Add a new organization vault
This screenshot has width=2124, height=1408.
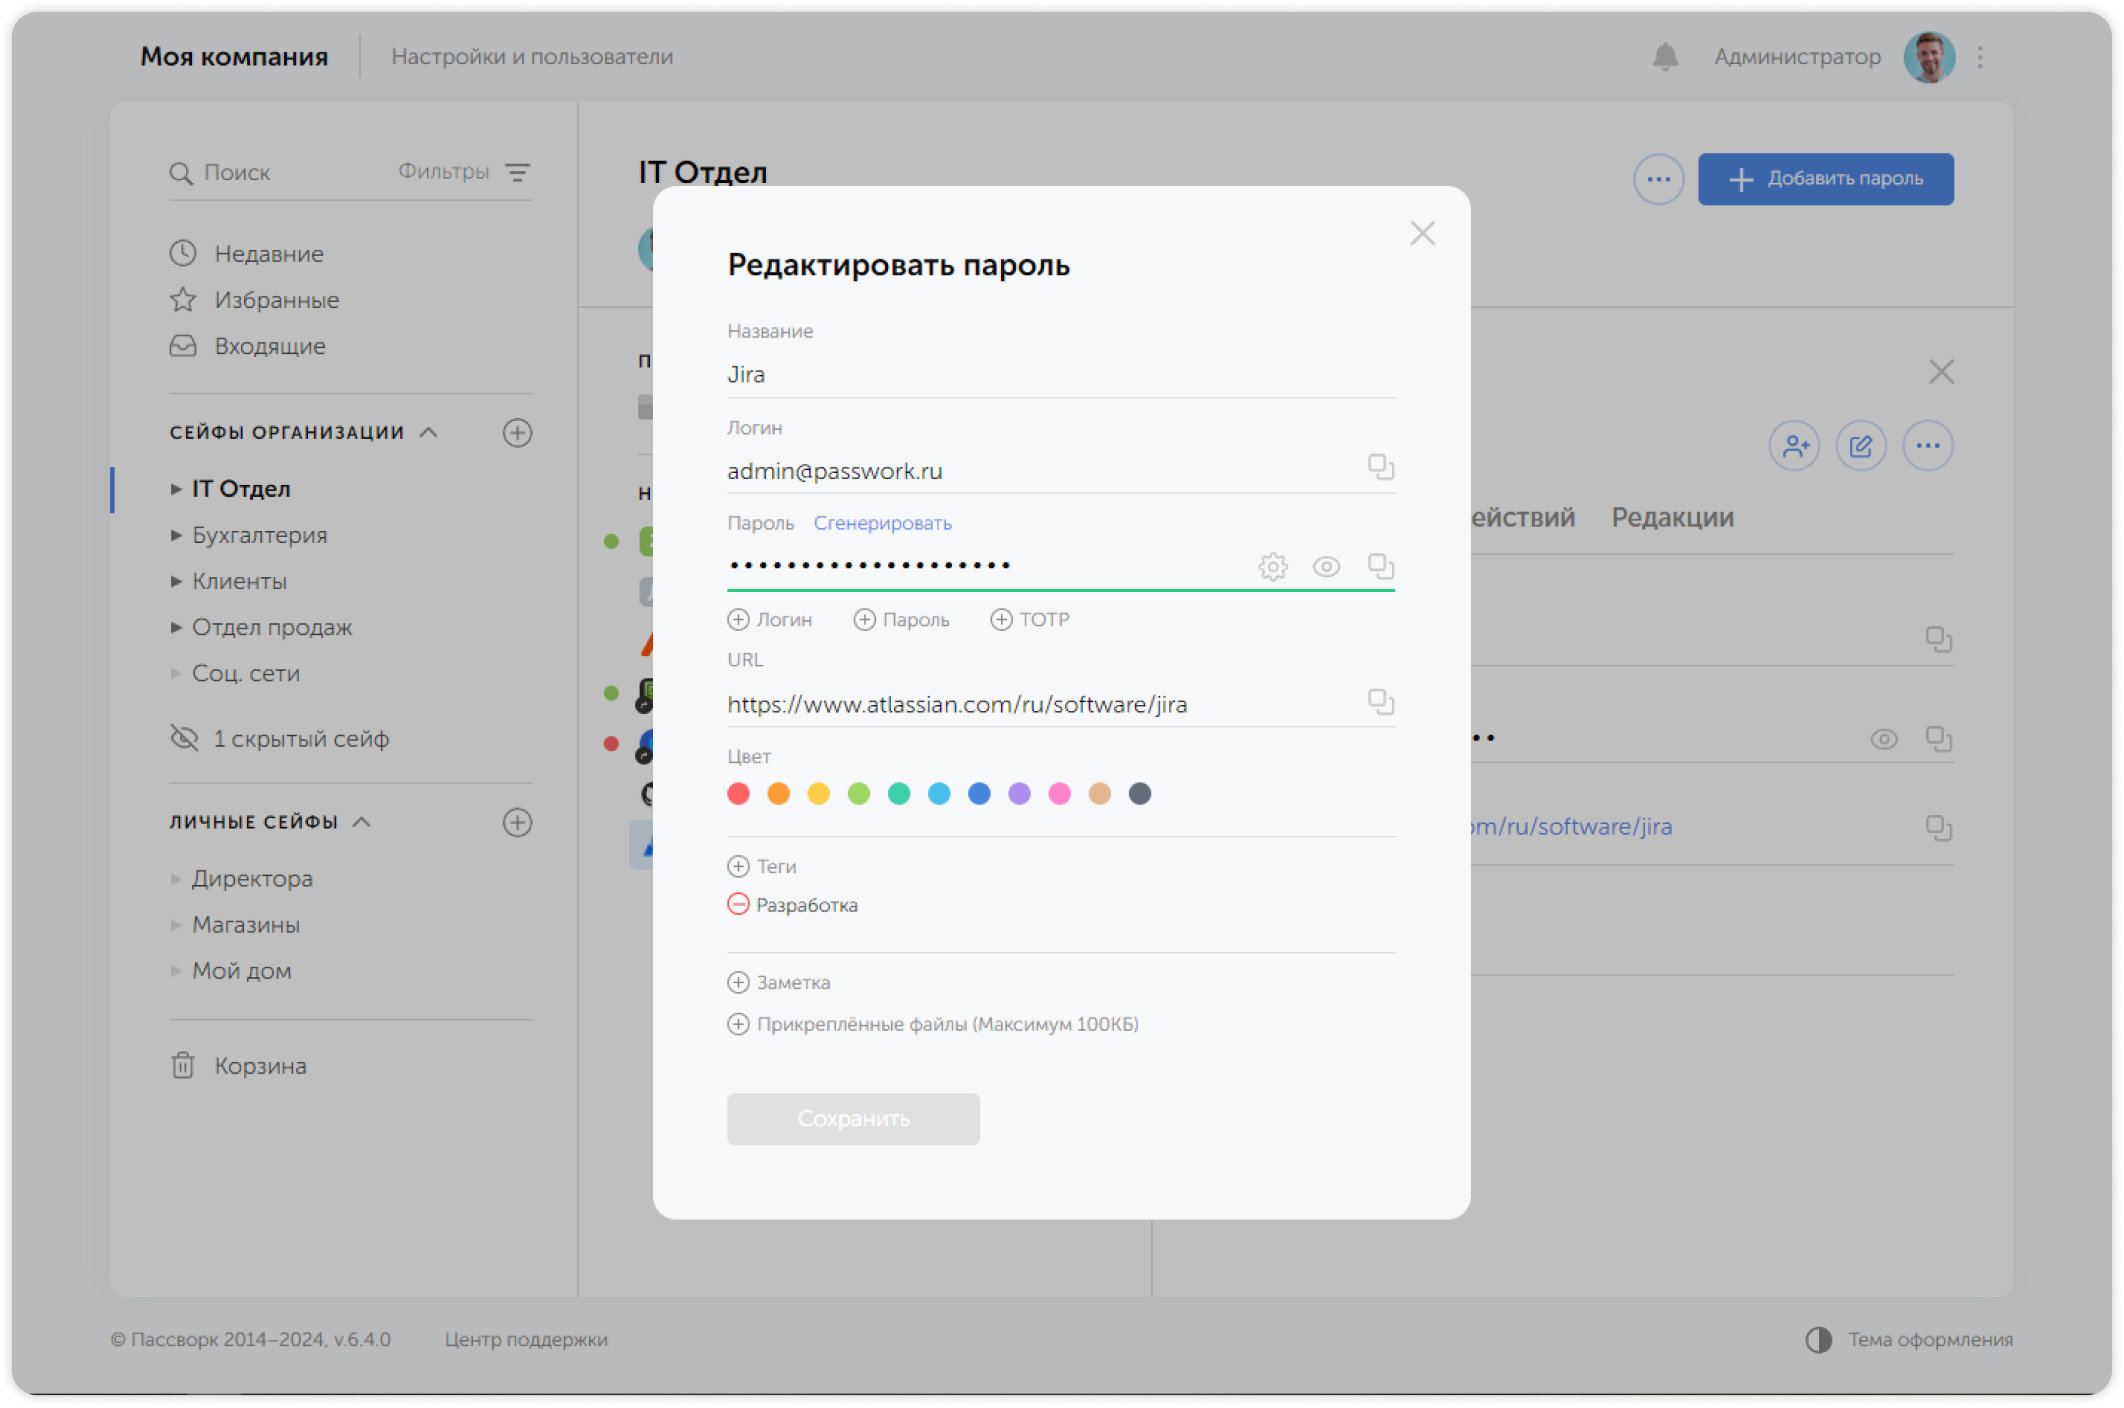(x=517, y=433)
